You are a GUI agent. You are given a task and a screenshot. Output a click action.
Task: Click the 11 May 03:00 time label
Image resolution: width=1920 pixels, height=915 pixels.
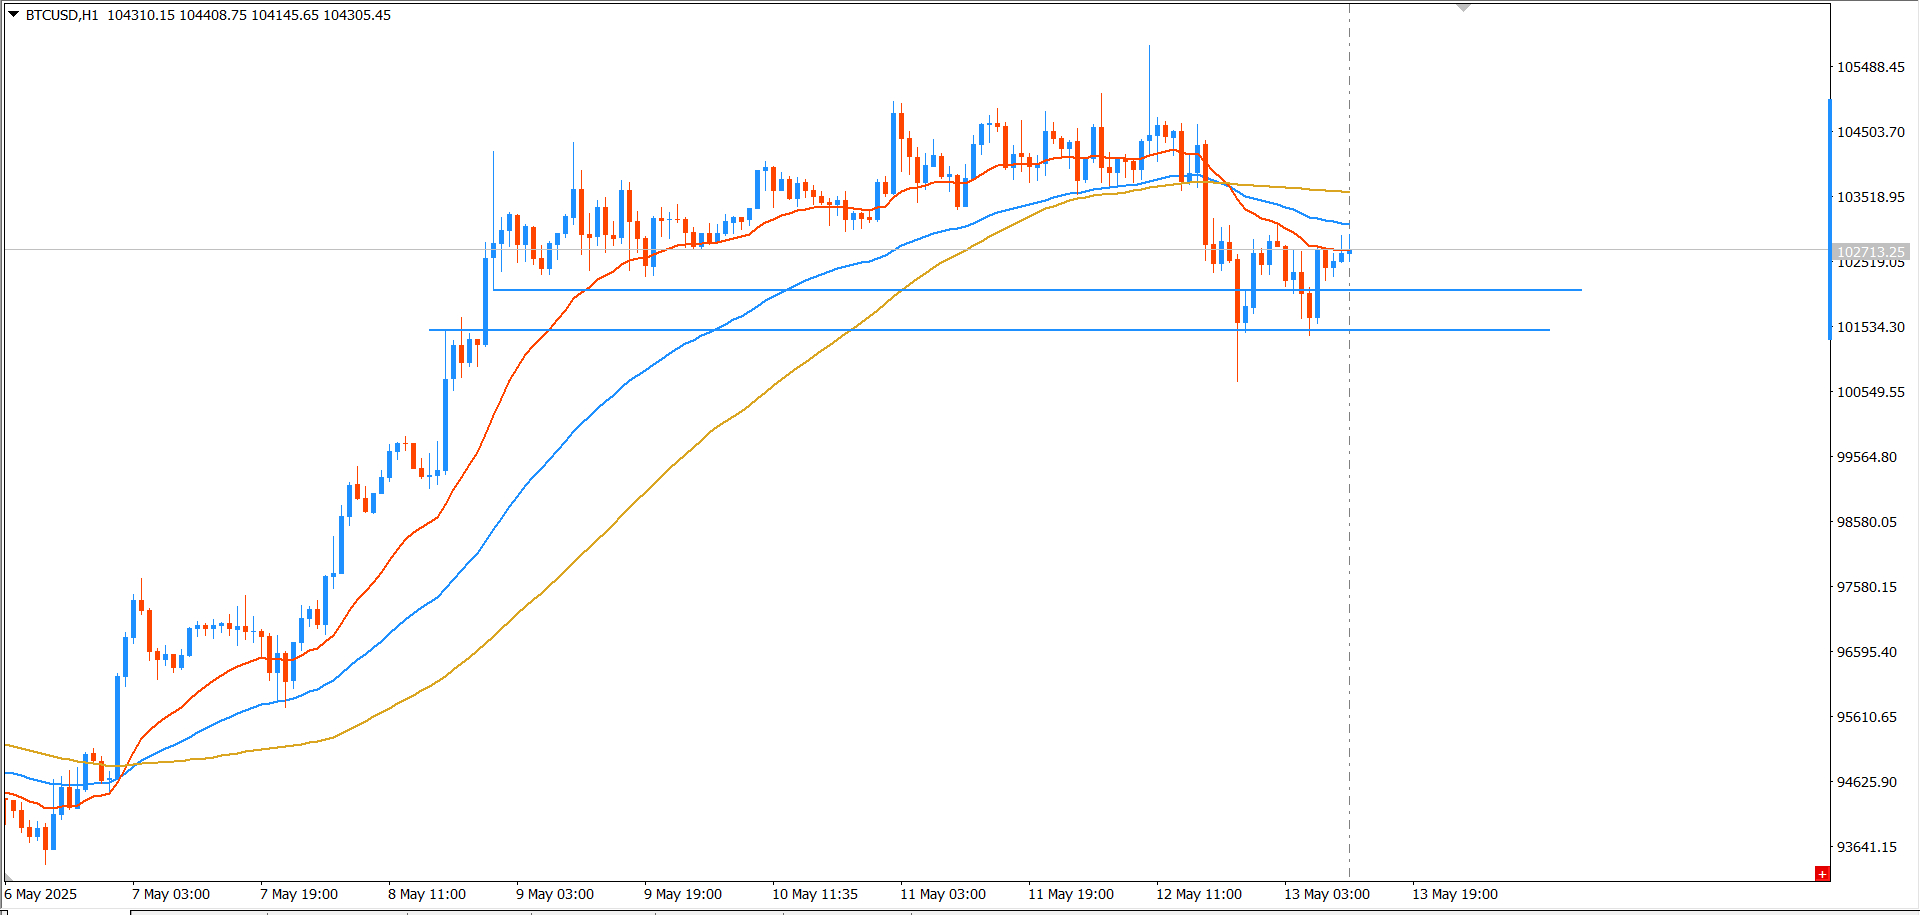click(x=943, y=894)
